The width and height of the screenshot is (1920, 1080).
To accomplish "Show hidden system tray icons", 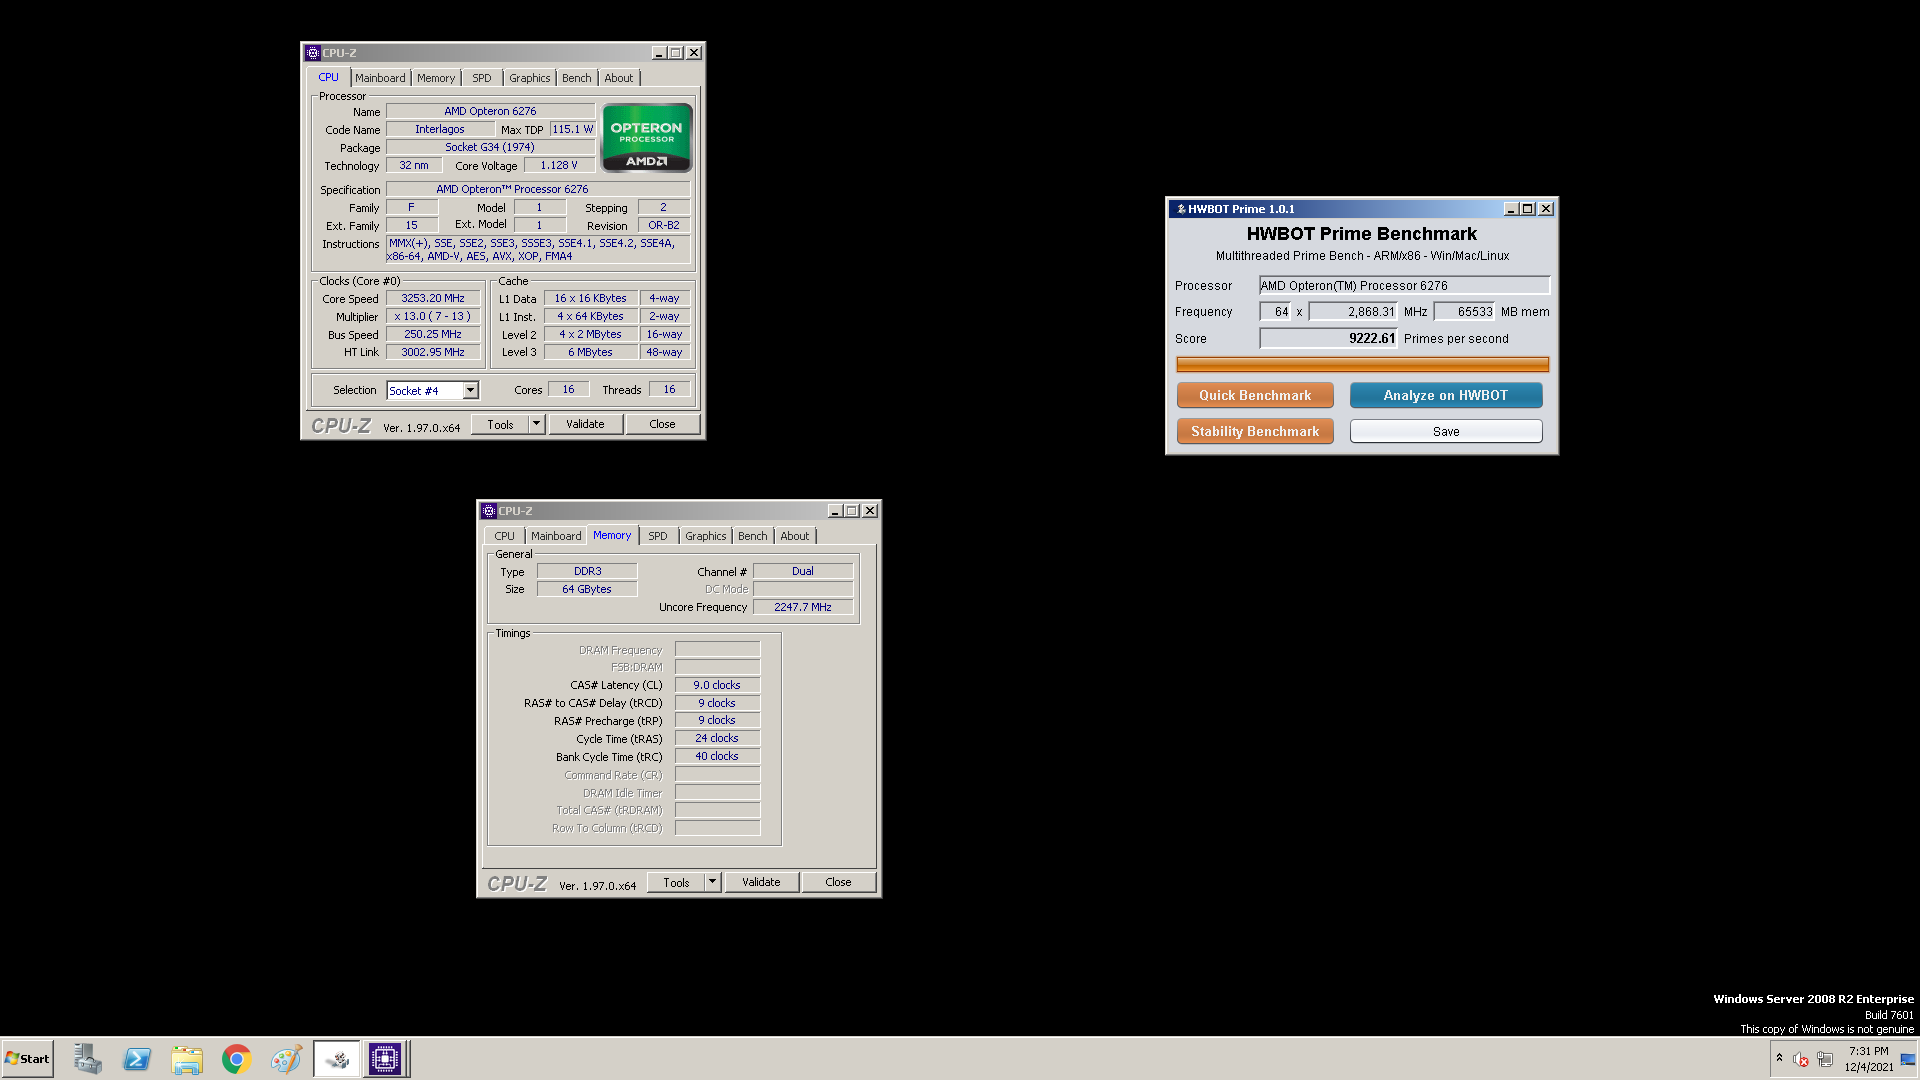I will [x=1779, y=1058].
